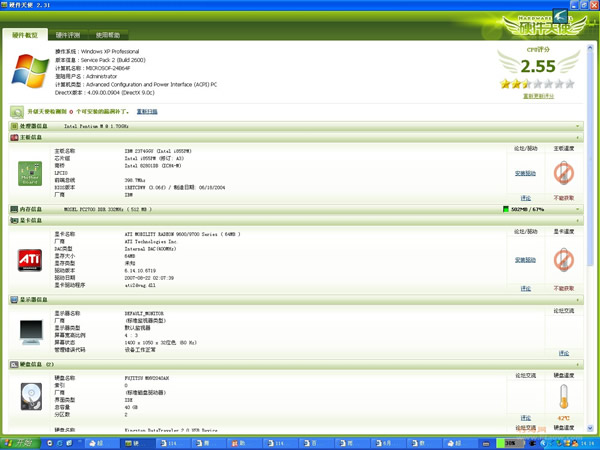Open the Start button on the taskbar
This screenshot has height=450, width=600.
point(21,443)
